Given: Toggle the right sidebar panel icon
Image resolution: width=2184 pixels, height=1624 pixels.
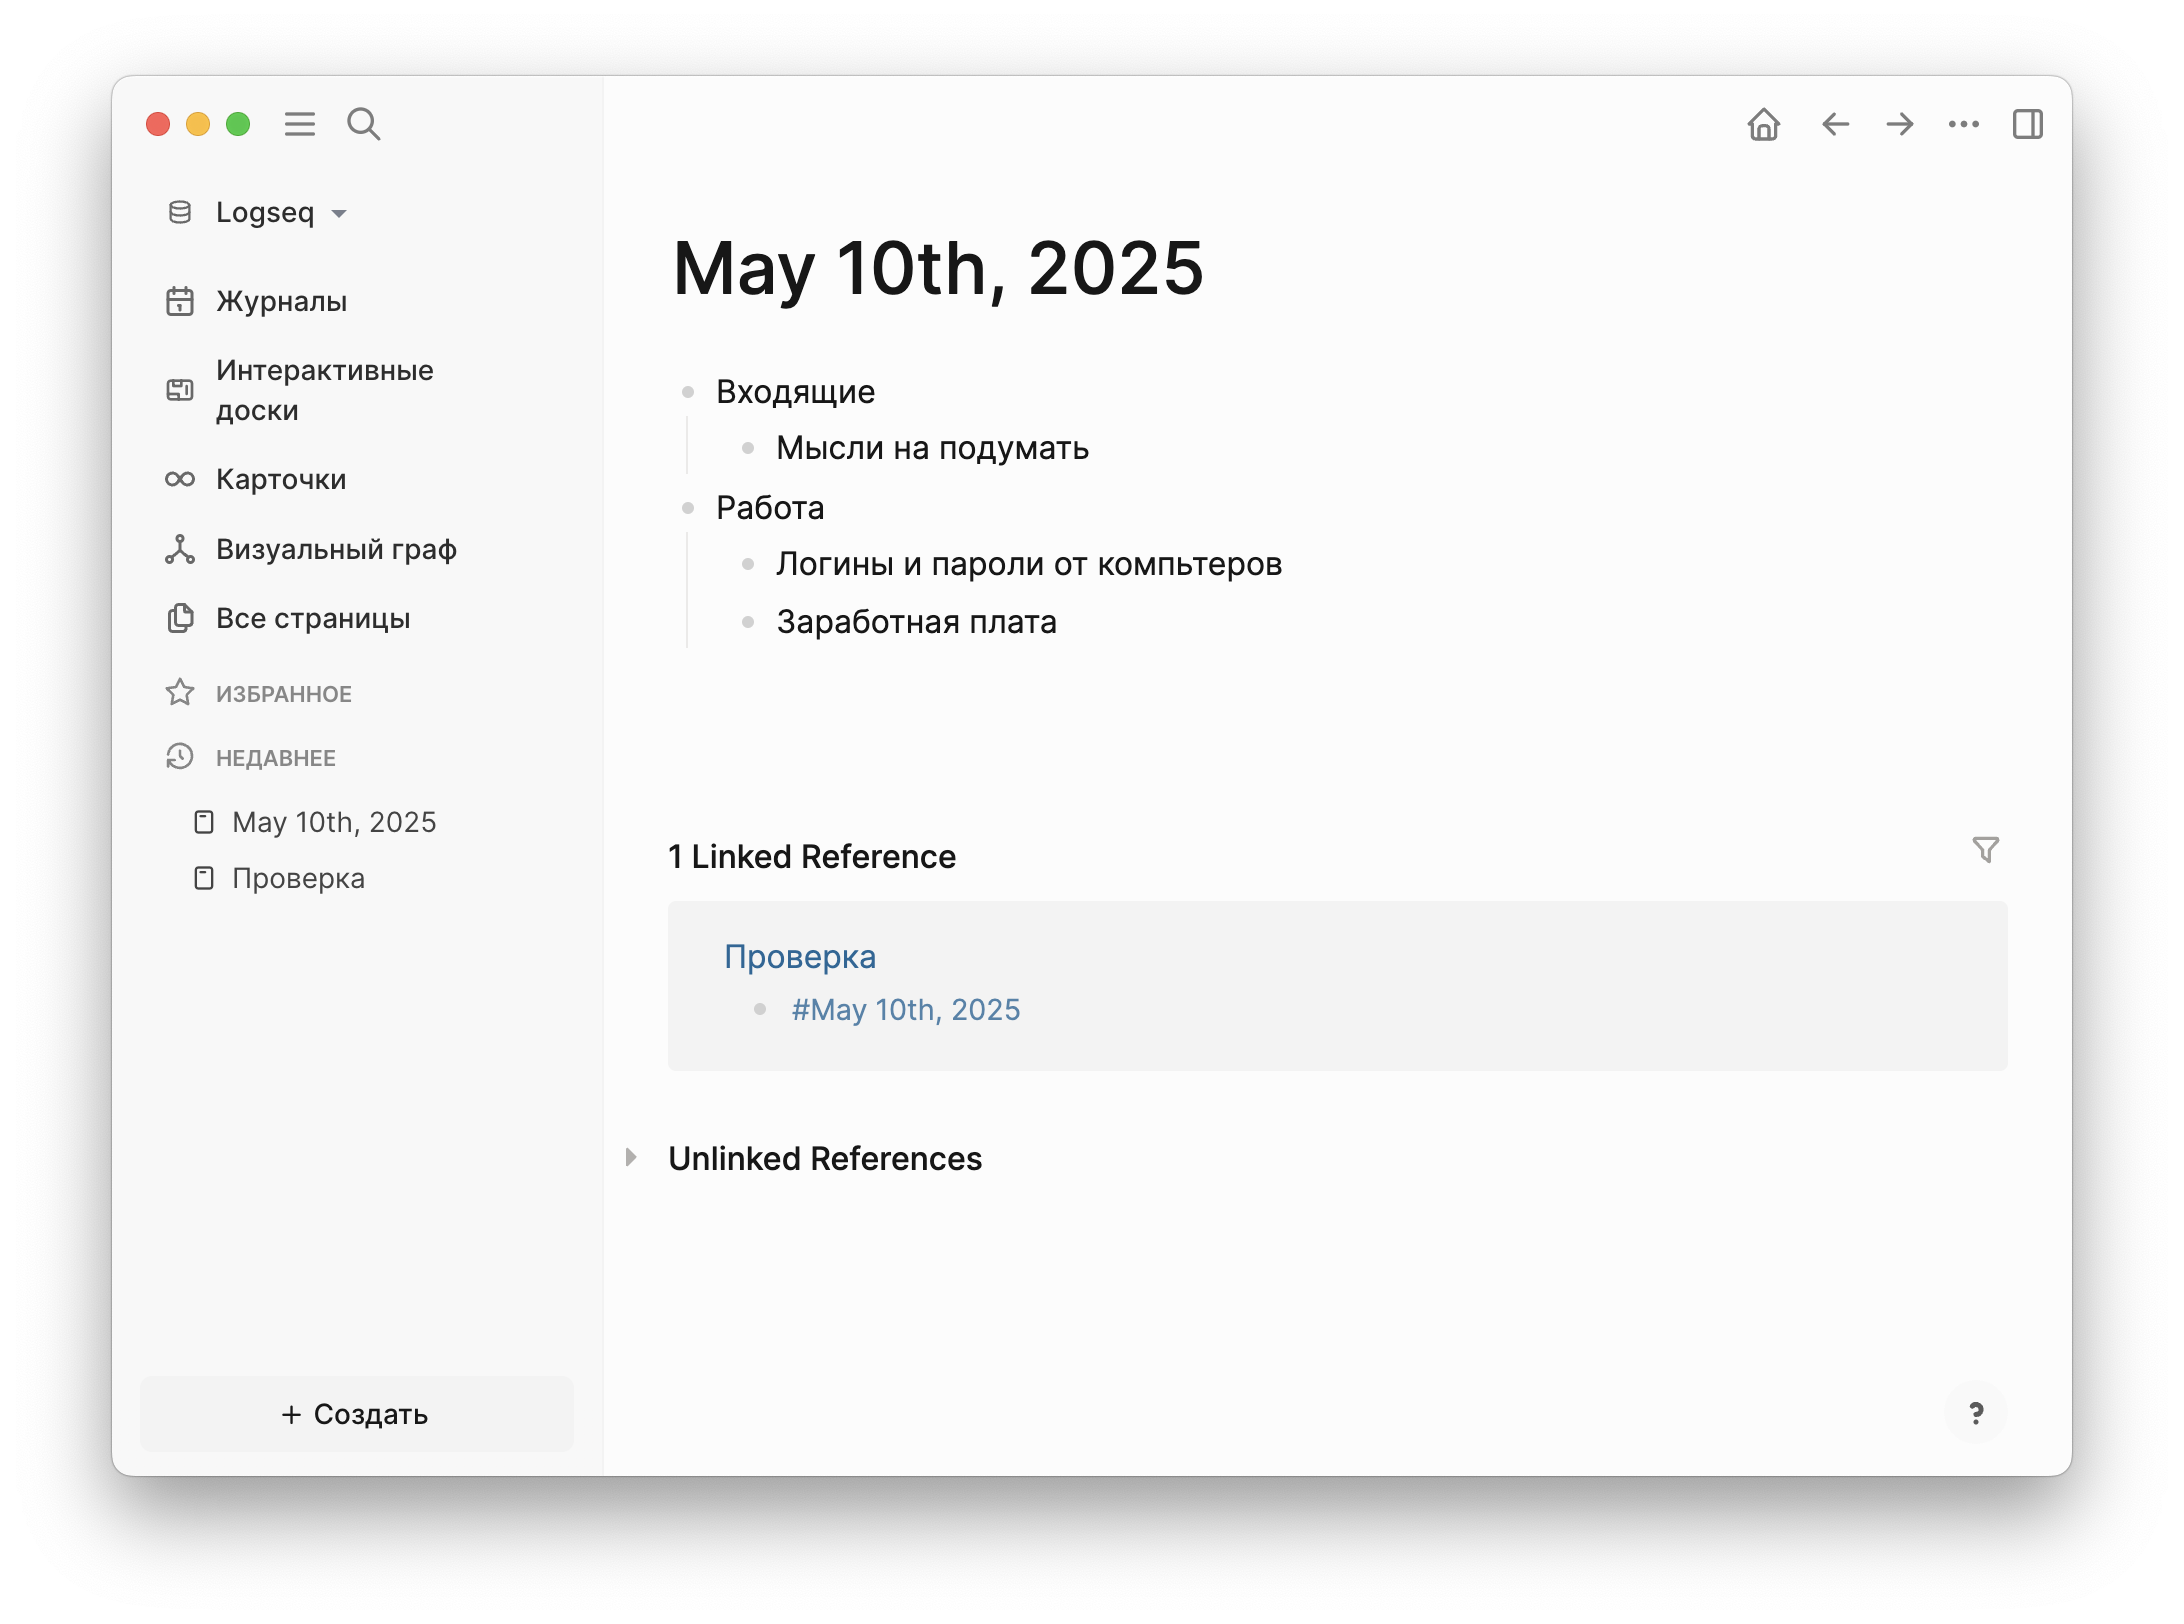Looking at the screenshot, I should coord(2027,124).
